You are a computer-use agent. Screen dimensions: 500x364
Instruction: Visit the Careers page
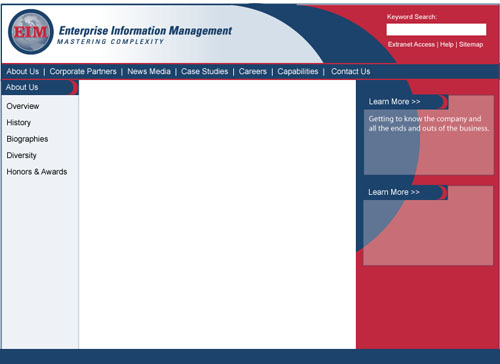click(x=253, y=71)
